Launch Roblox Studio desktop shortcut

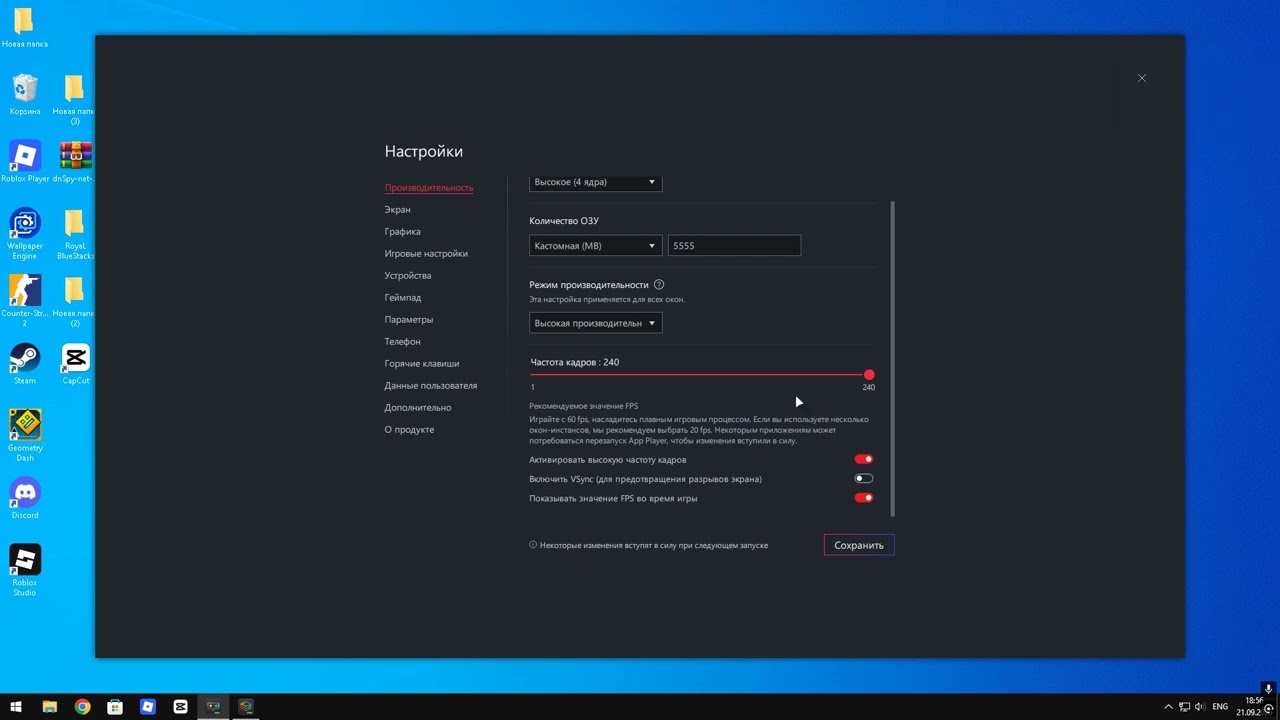[25, 570]
